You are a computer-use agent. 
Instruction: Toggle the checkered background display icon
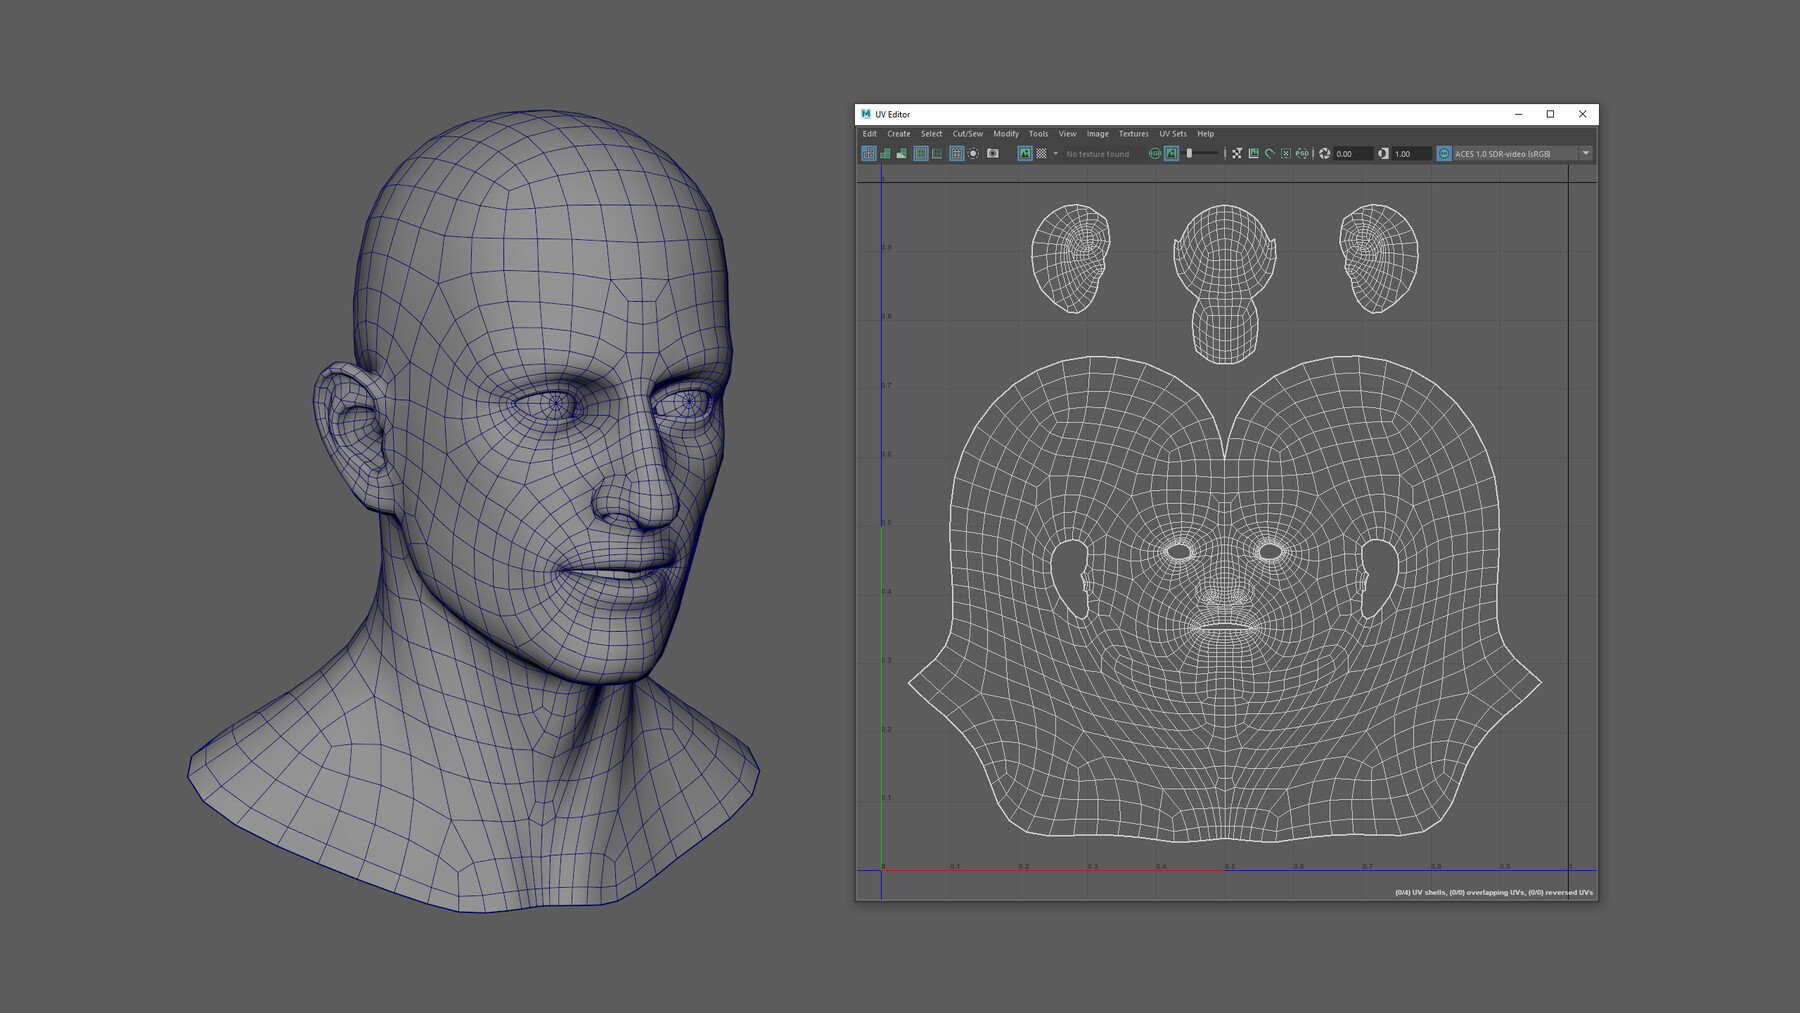point(1040,154)
